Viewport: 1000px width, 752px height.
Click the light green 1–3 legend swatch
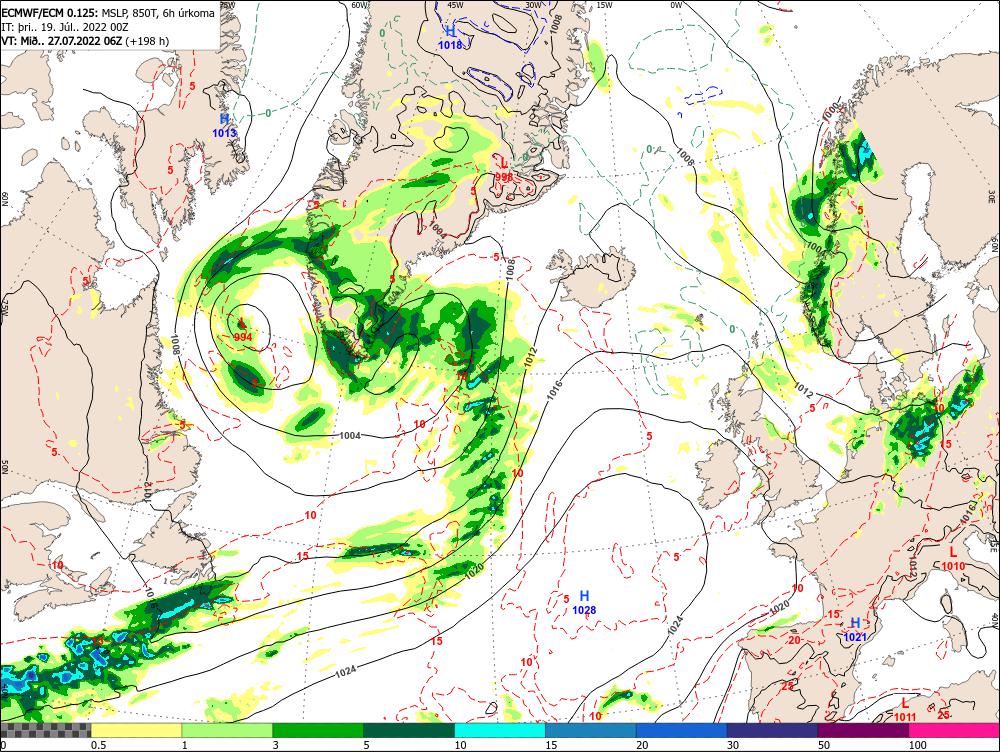tap(227, 730)
